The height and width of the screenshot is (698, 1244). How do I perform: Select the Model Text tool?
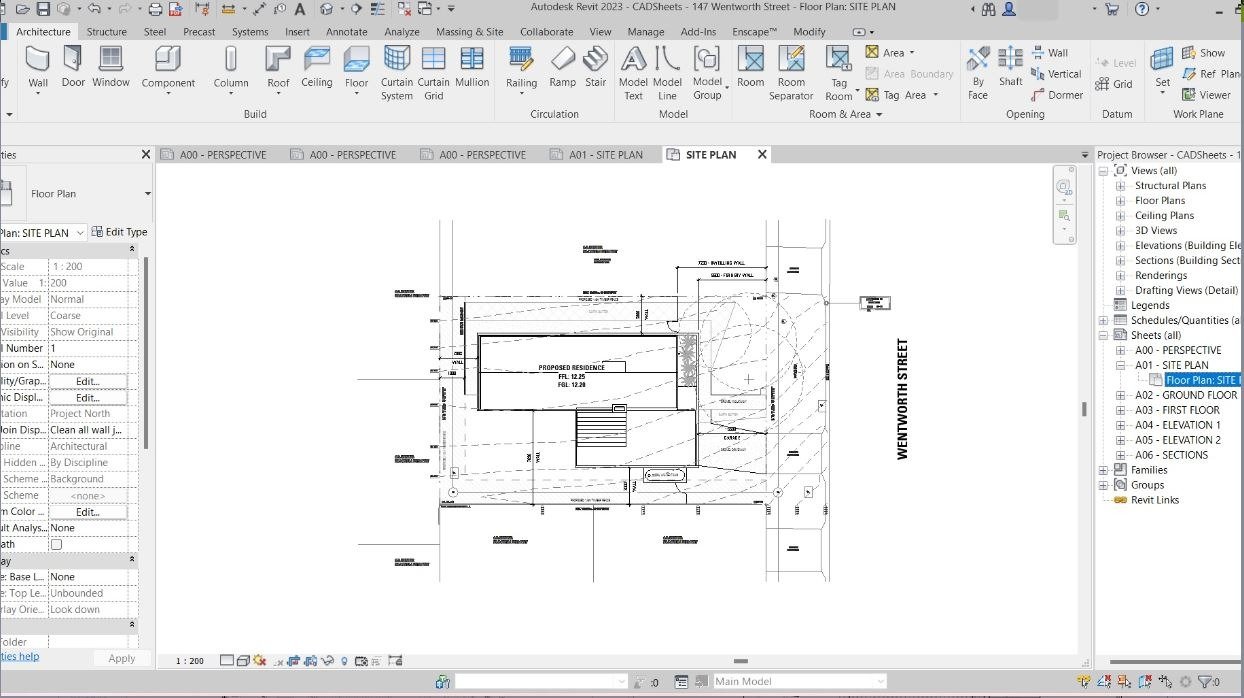point(634,73)
